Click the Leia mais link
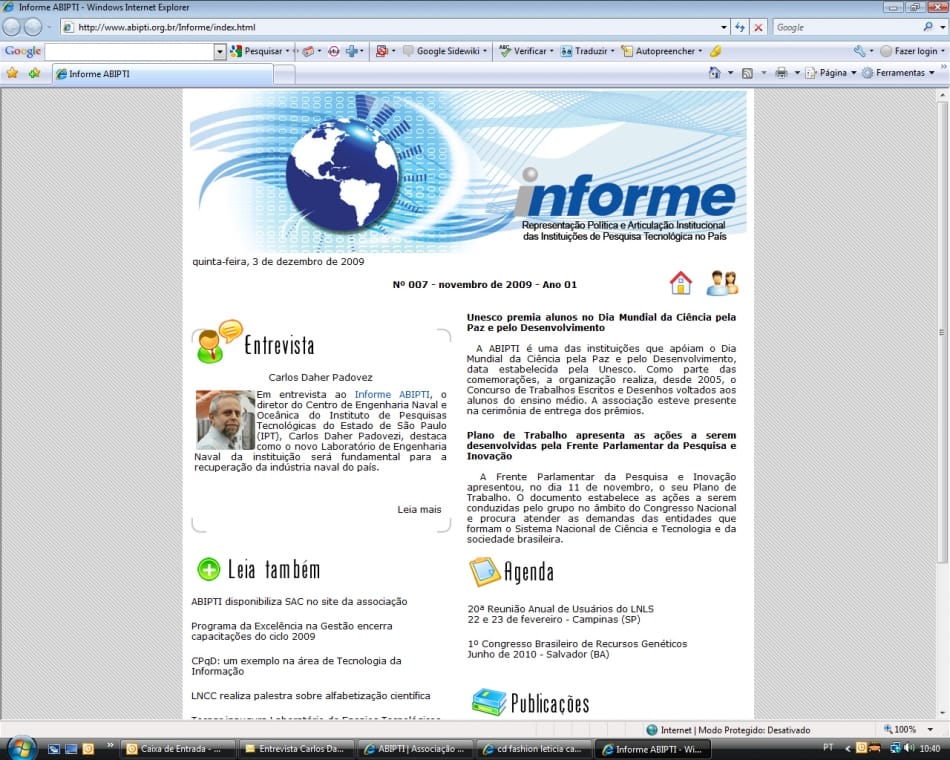 421,509
